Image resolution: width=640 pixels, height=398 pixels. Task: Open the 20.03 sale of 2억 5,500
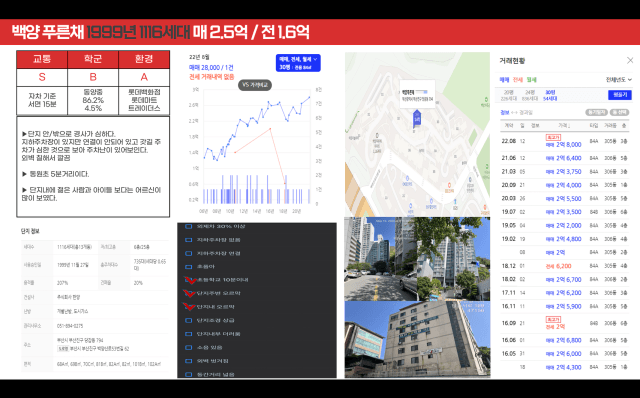[x=564, y=198]
